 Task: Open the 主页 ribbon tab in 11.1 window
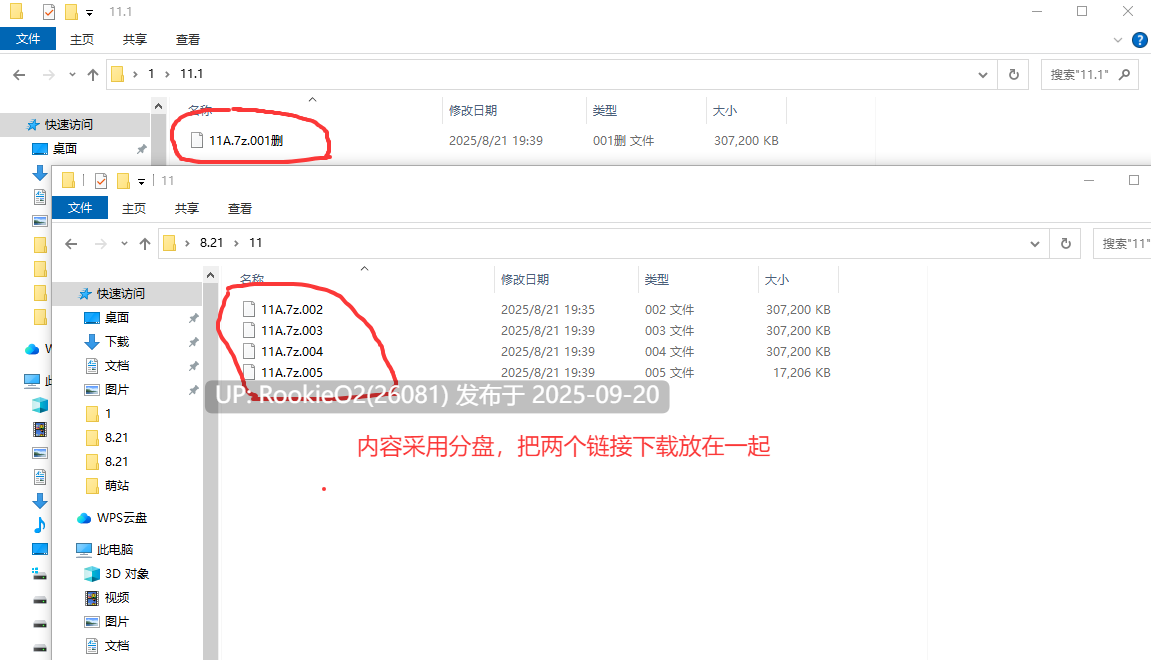(x=81, y=40)
